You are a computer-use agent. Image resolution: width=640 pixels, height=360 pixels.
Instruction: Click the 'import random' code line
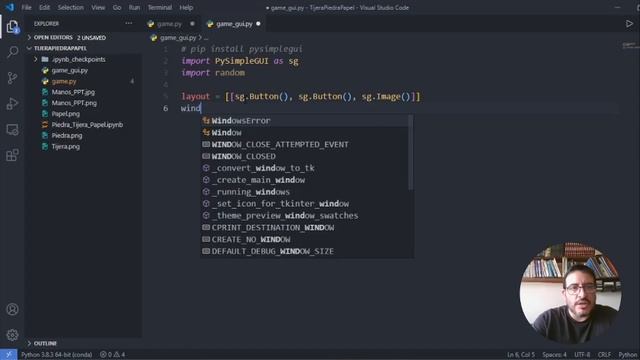[x=213, y=73]
